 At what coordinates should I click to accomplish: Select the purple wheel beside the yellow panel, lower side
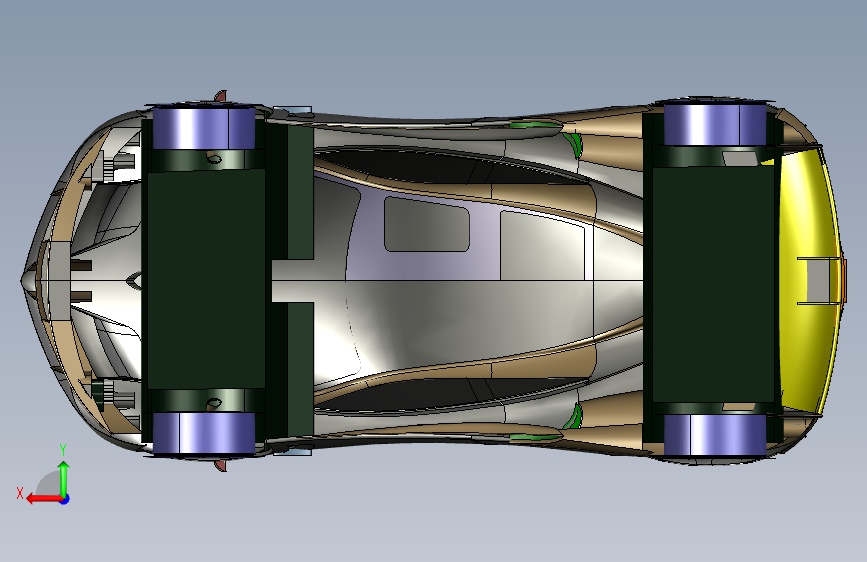coord(714,435)
